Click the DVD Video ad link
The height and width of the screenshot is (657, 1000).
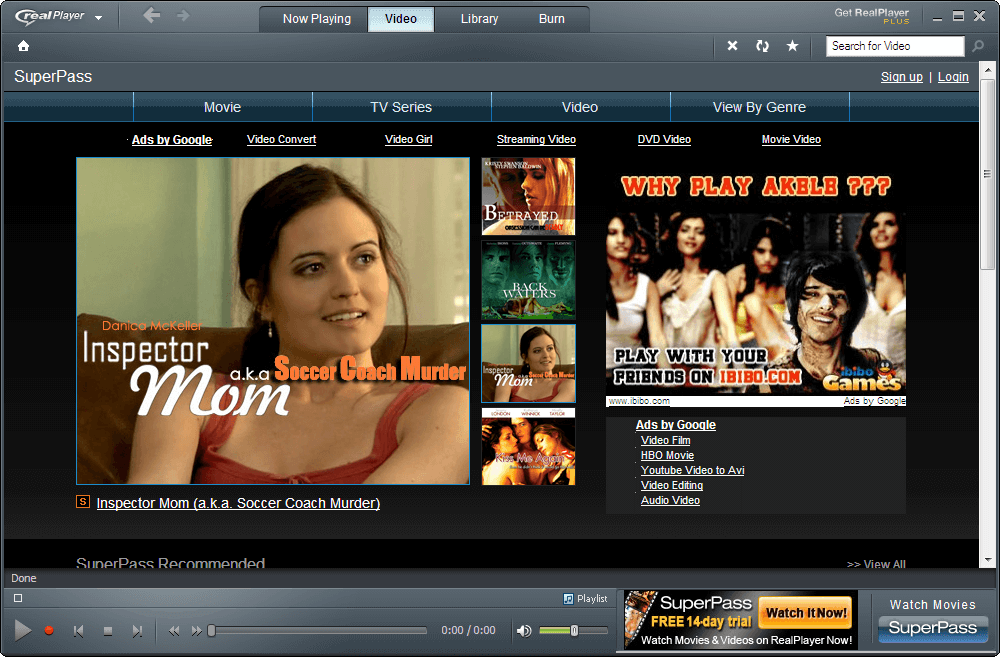[x=664, y=139]
